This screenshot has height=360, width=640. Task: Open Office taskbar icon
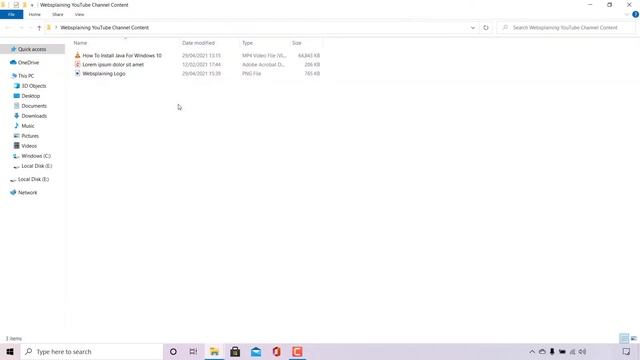276,351
